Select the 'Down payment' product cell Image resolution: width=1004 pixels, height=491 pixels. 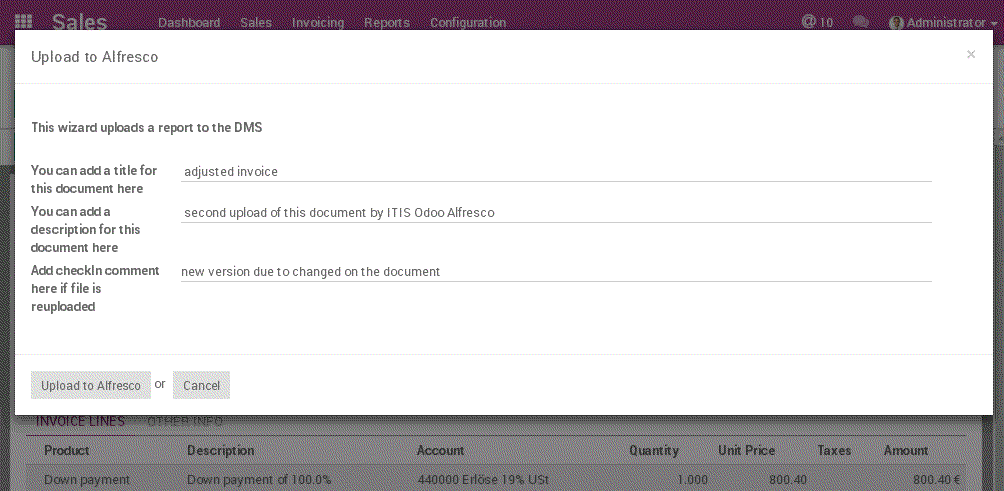click(x=87, y=479)
